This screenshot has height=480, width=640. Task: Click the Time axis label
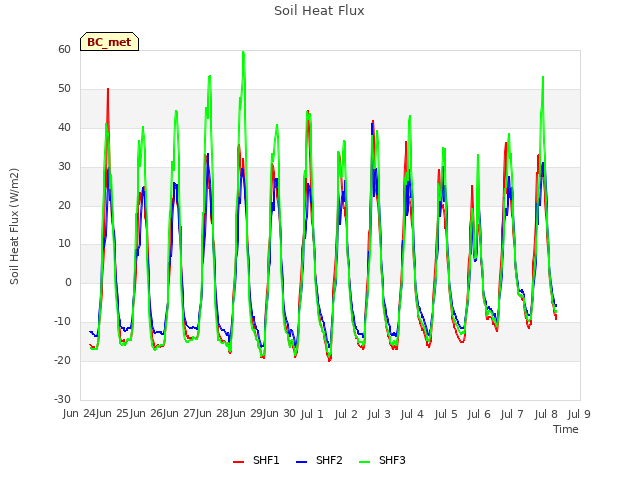pos(566,429)
